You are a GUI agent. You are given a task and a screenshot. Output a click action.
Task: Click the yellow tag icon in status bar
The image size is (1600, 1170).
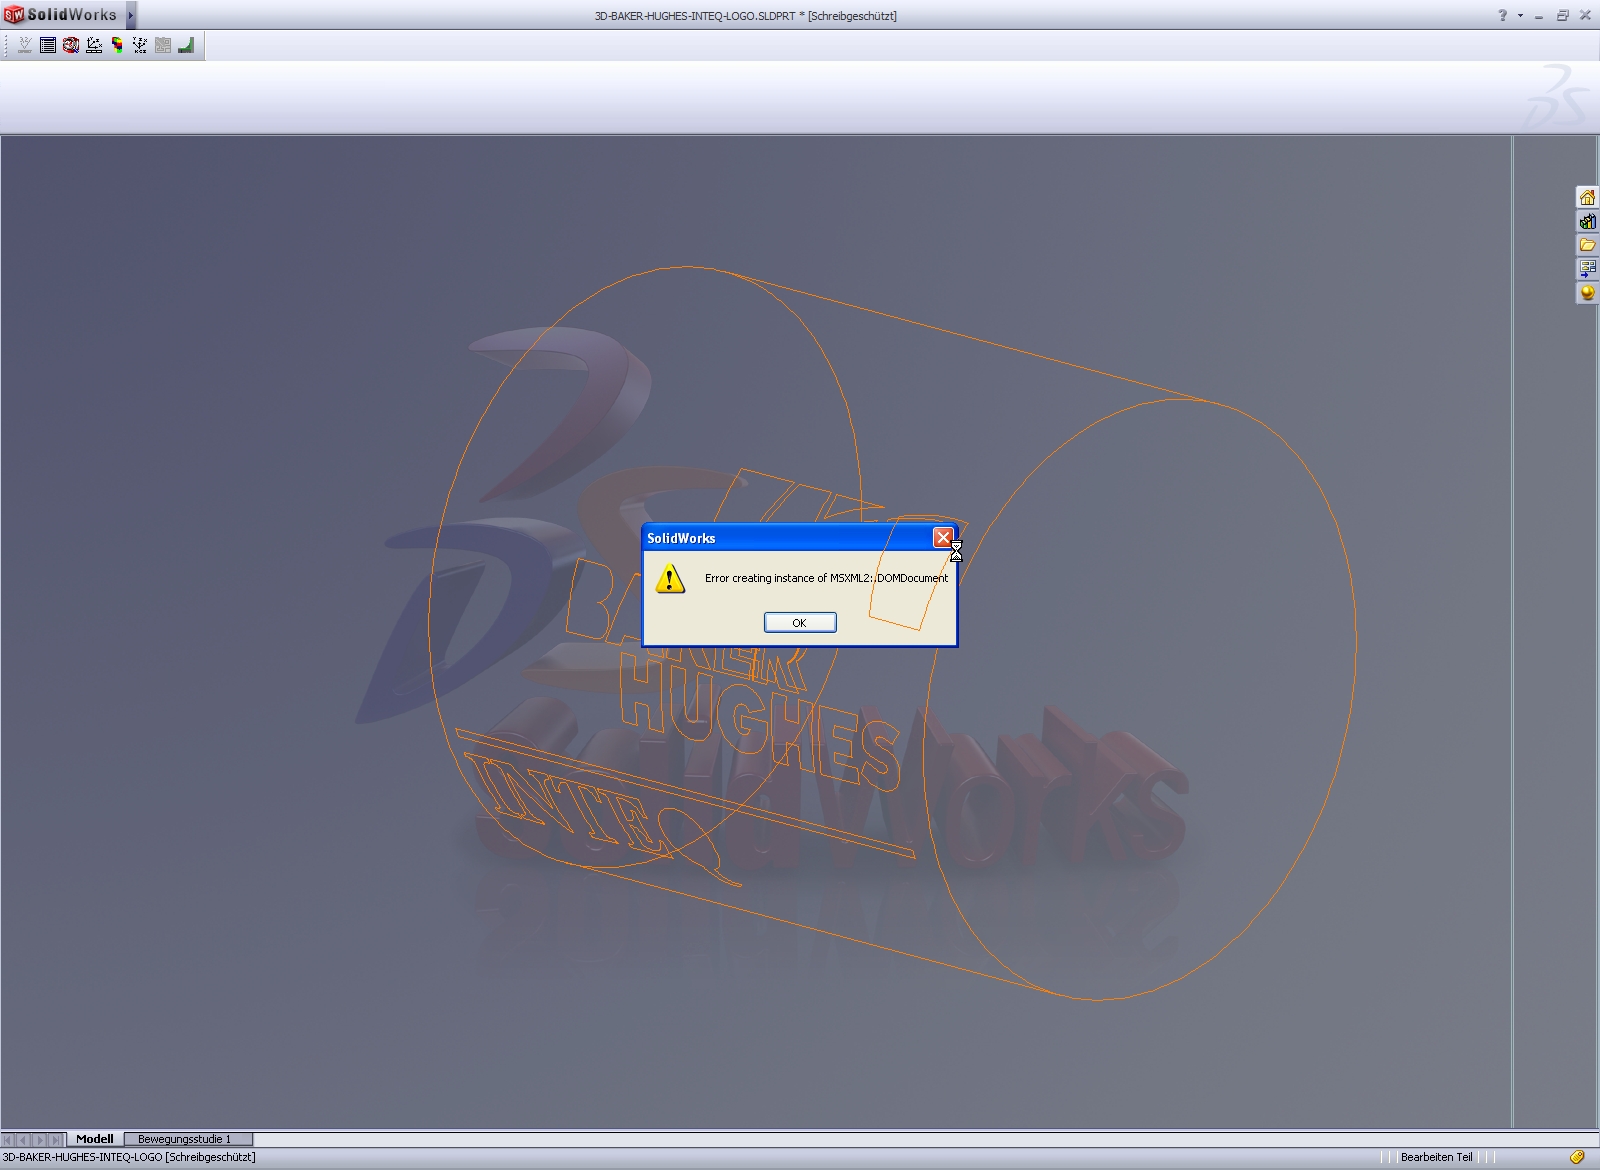pos(1577,1157)
